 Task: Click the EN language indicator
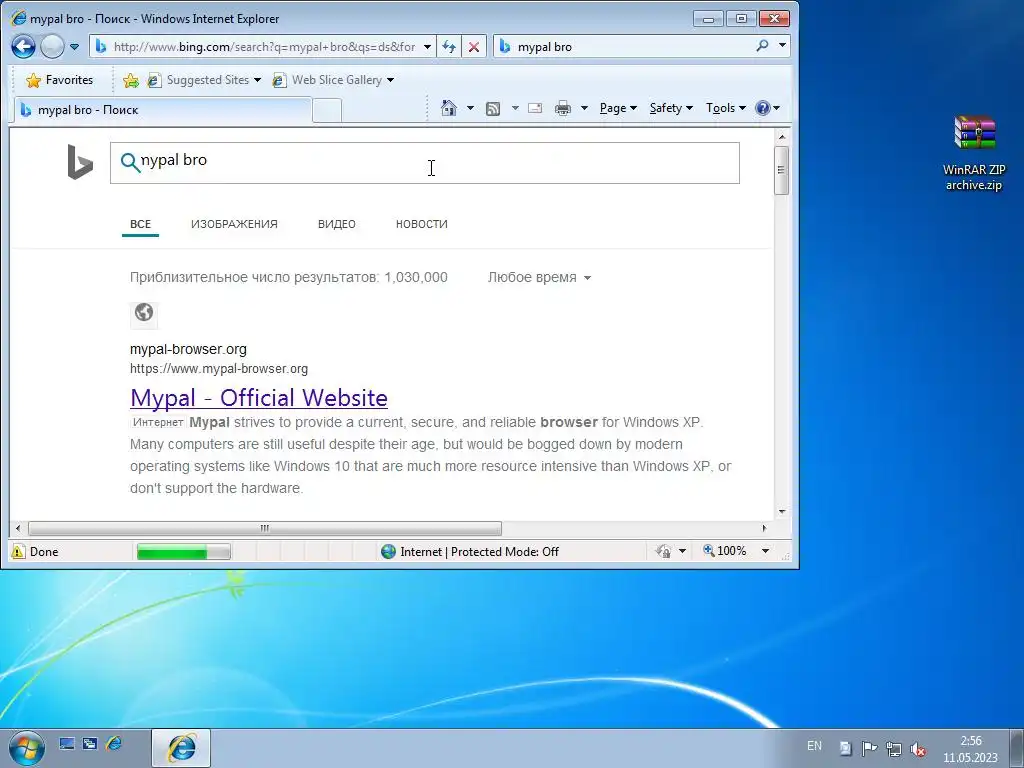pyautogui.click(x=814, y=746)
